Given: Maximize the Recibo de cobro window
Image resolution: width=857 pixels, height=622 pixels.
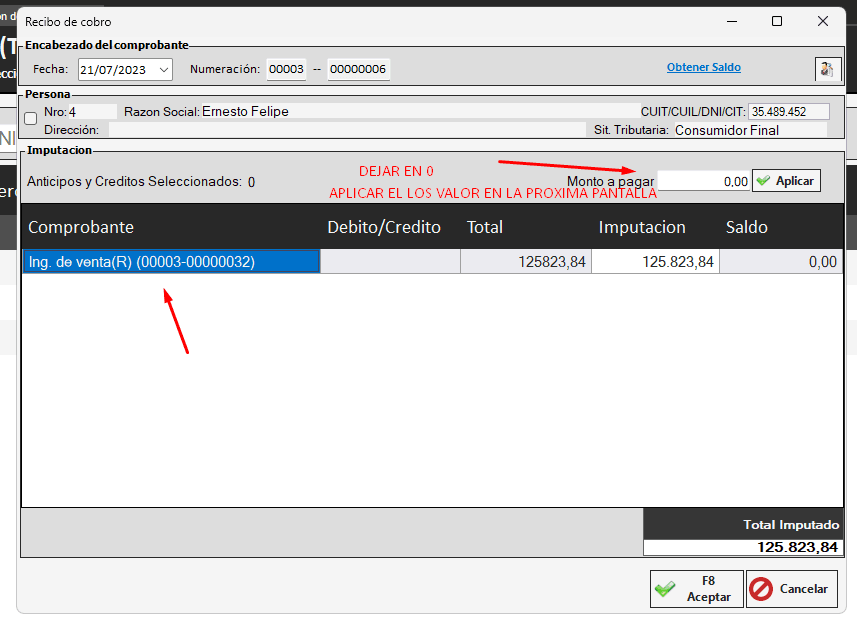Looking at the screenshot, I should point(777,21).
